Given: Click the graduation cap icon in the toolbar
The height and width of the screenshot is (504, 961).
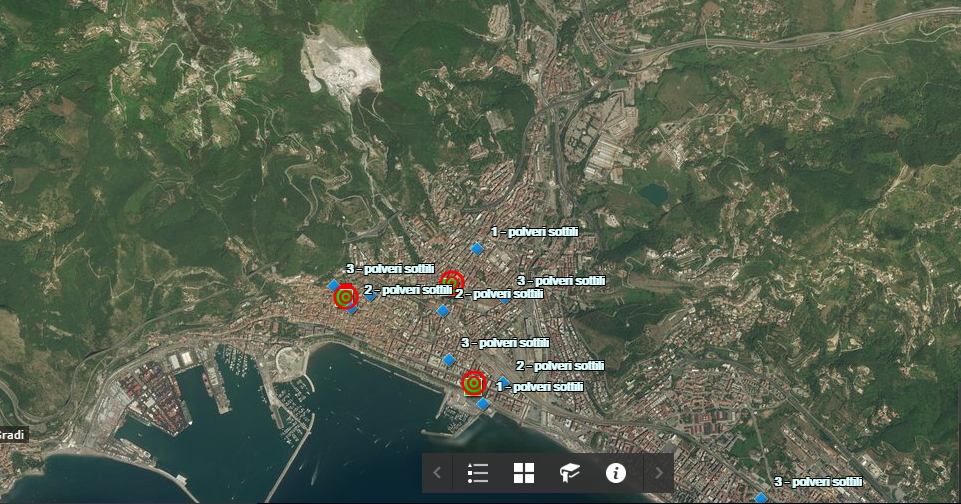Looking at the screenshot, I should point(570,473).
